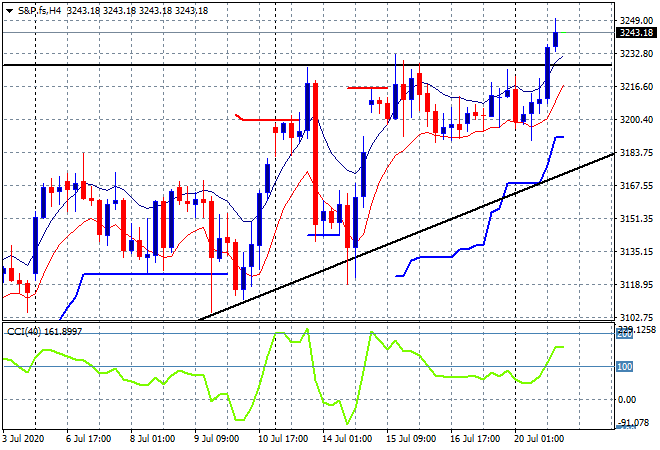
Task: Click CCI axis value 0.00
Action: pyautogui.click(x=627, y=399)
